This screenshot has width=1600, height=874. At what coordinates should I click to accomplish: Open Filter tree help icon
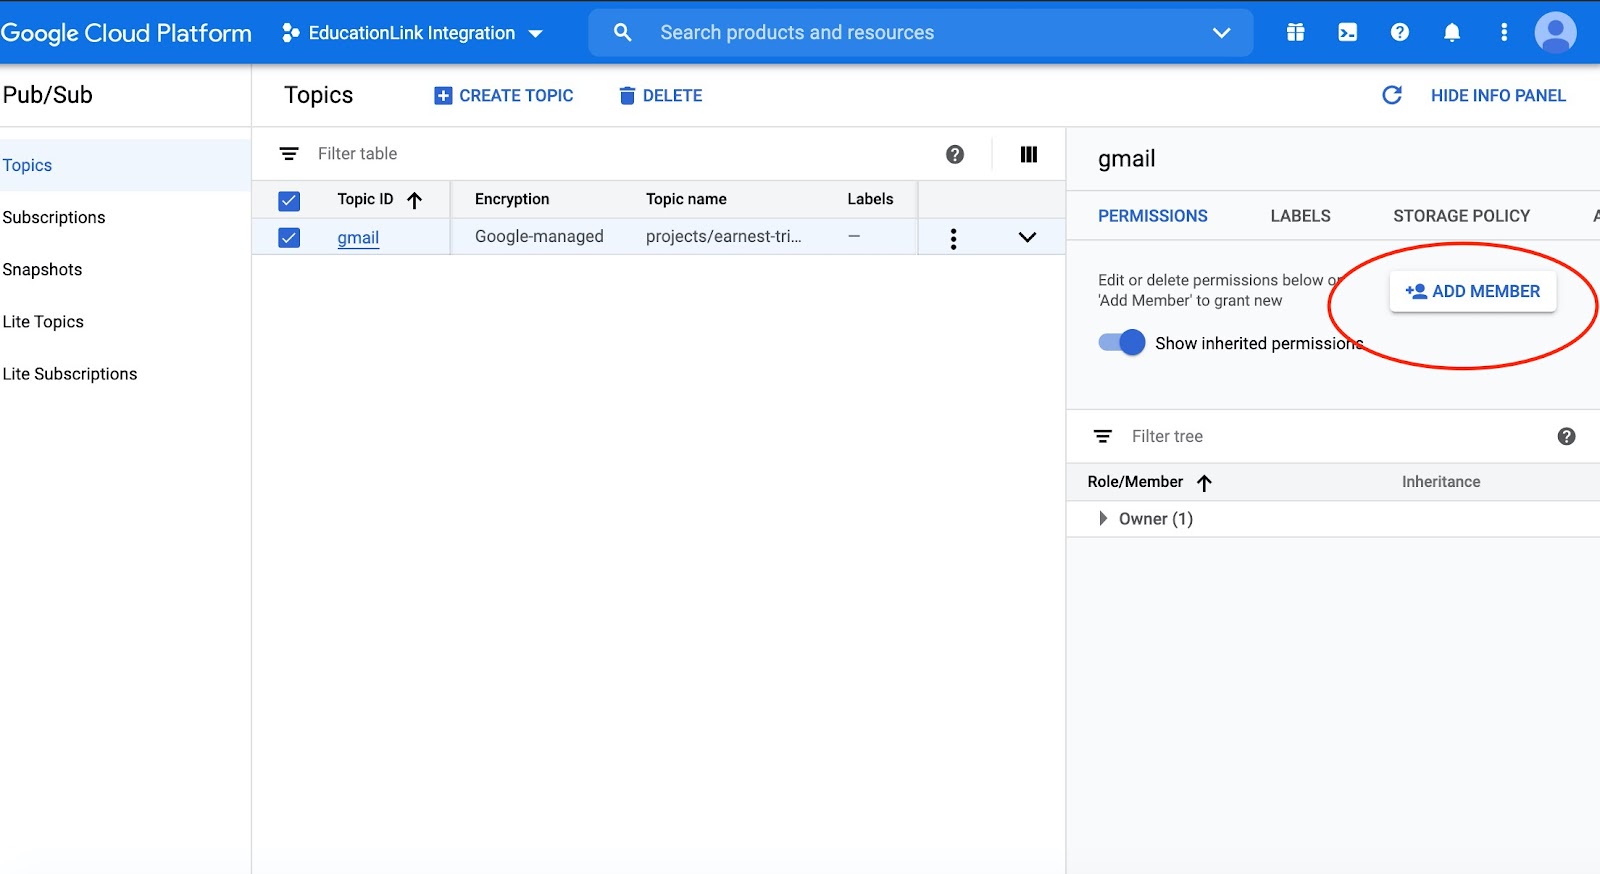[1566, 436]
